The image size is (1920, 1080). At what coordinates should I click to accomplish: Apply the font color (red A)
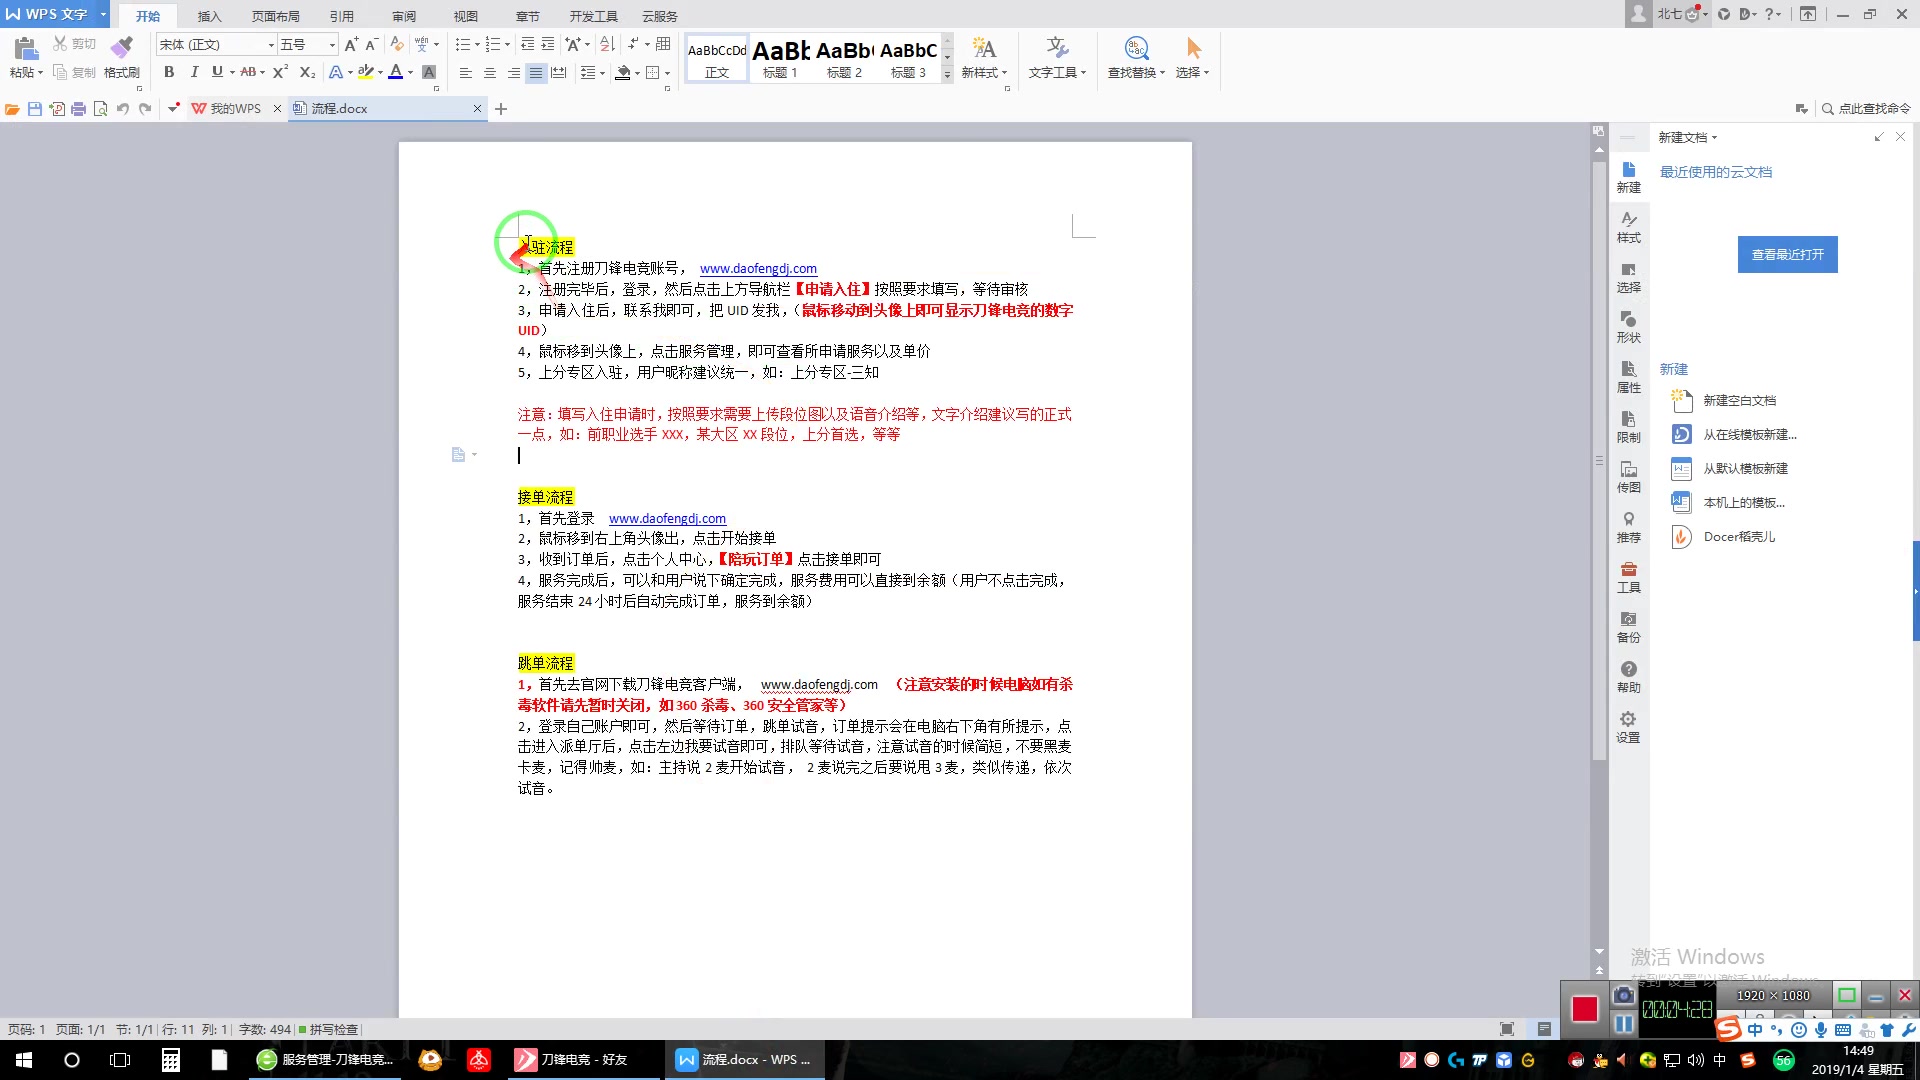pyautogui.click(x=396, y=72)
